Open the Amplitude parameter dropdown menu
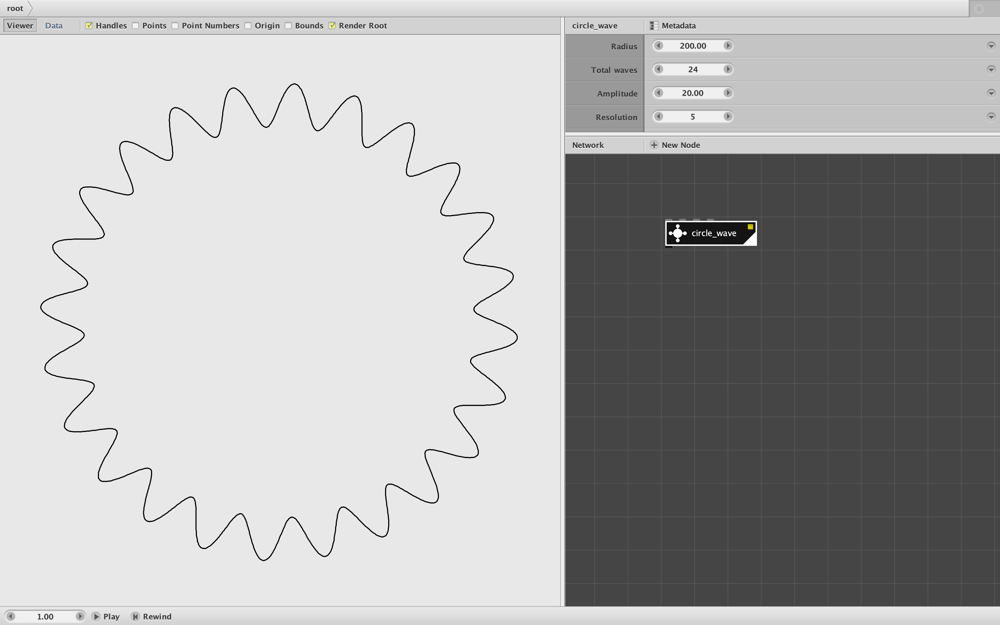 991,93
